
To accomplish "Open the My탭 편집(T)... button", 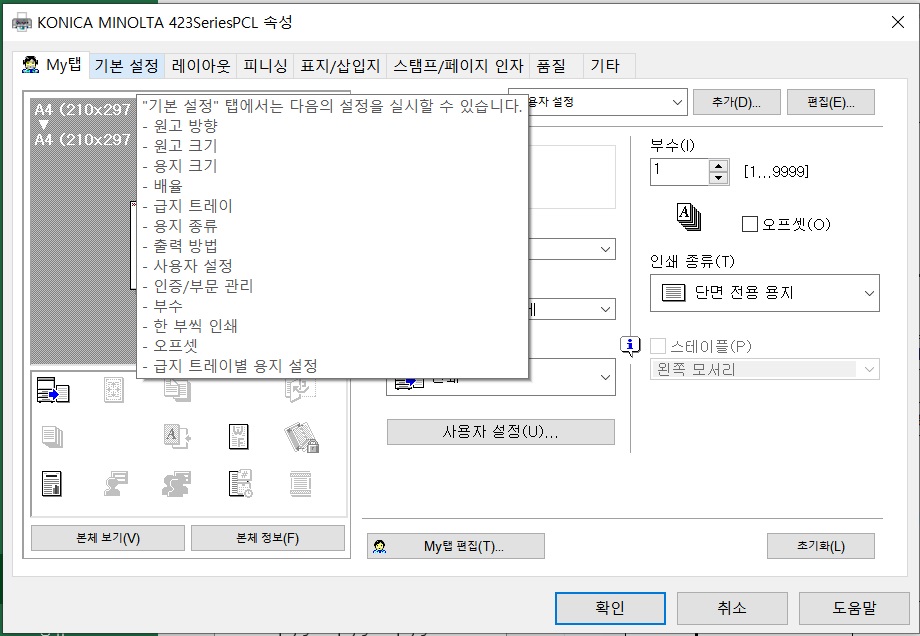I will [456, 546].
